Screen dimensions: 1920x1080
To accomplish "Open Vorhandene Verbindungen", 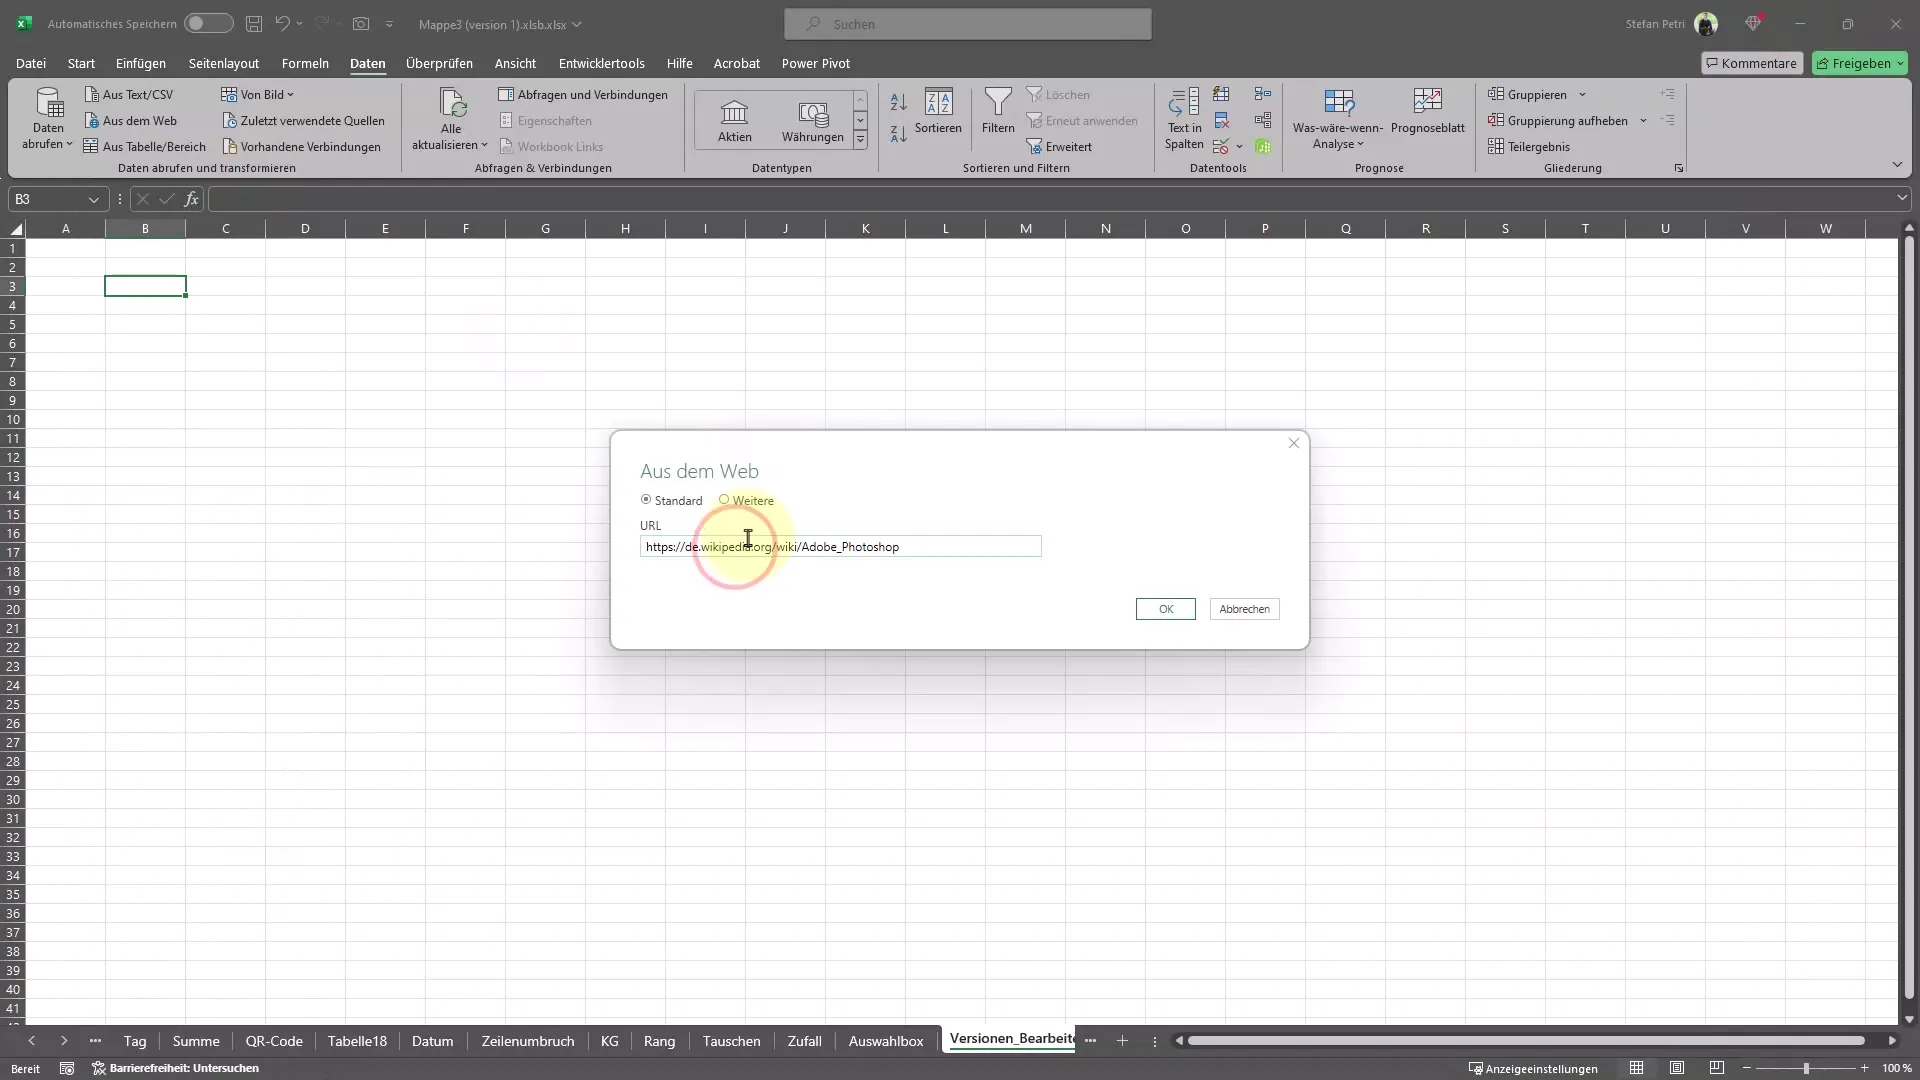I will coord(301,146).
